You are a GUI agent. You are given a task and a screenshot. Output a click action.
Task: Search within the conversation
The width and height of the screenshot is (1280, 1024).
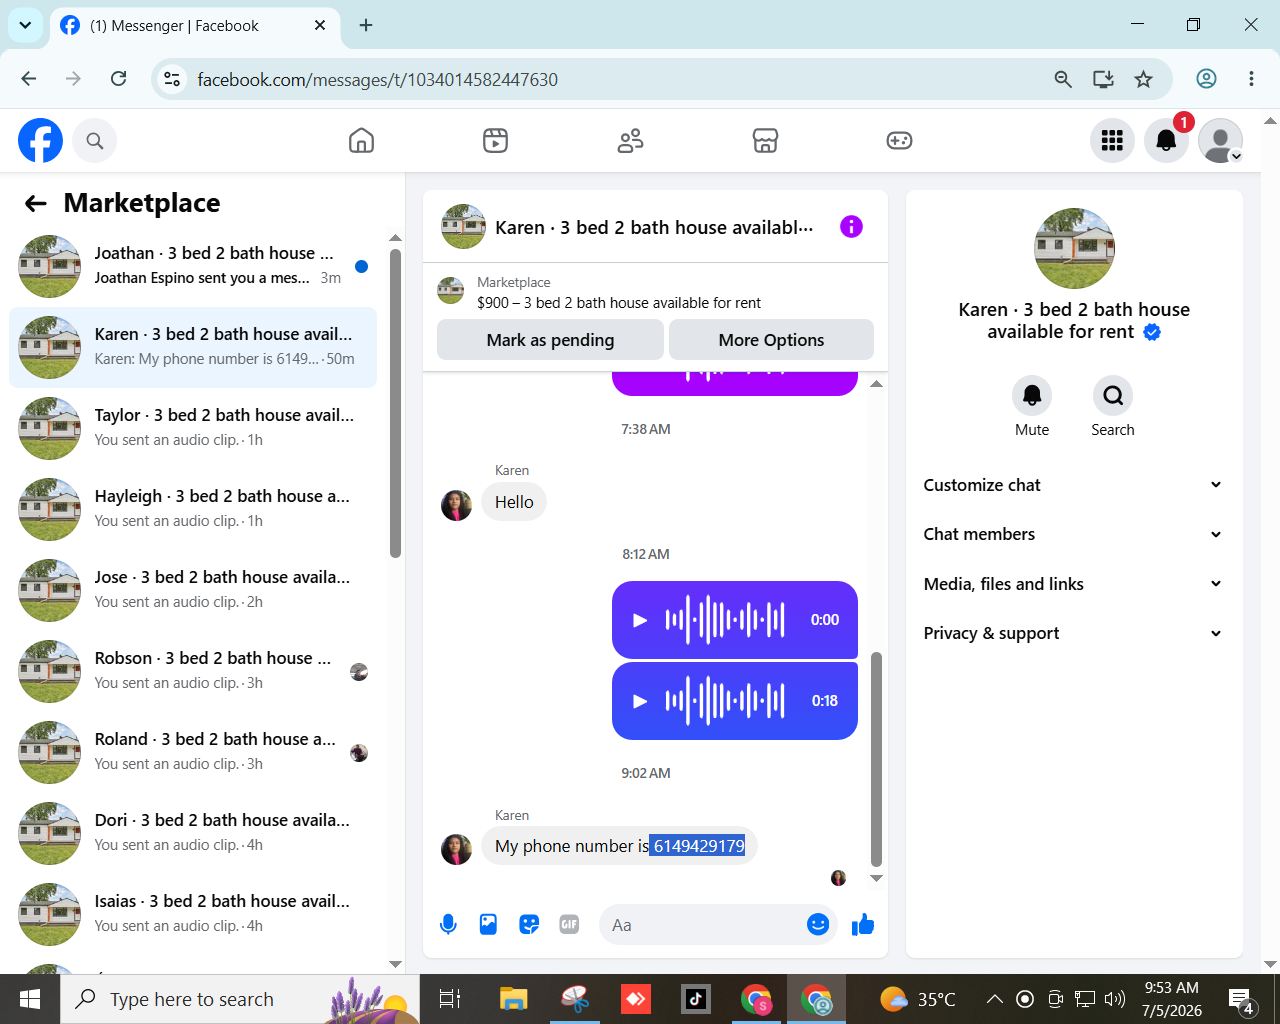click(x=1112, y=396)
